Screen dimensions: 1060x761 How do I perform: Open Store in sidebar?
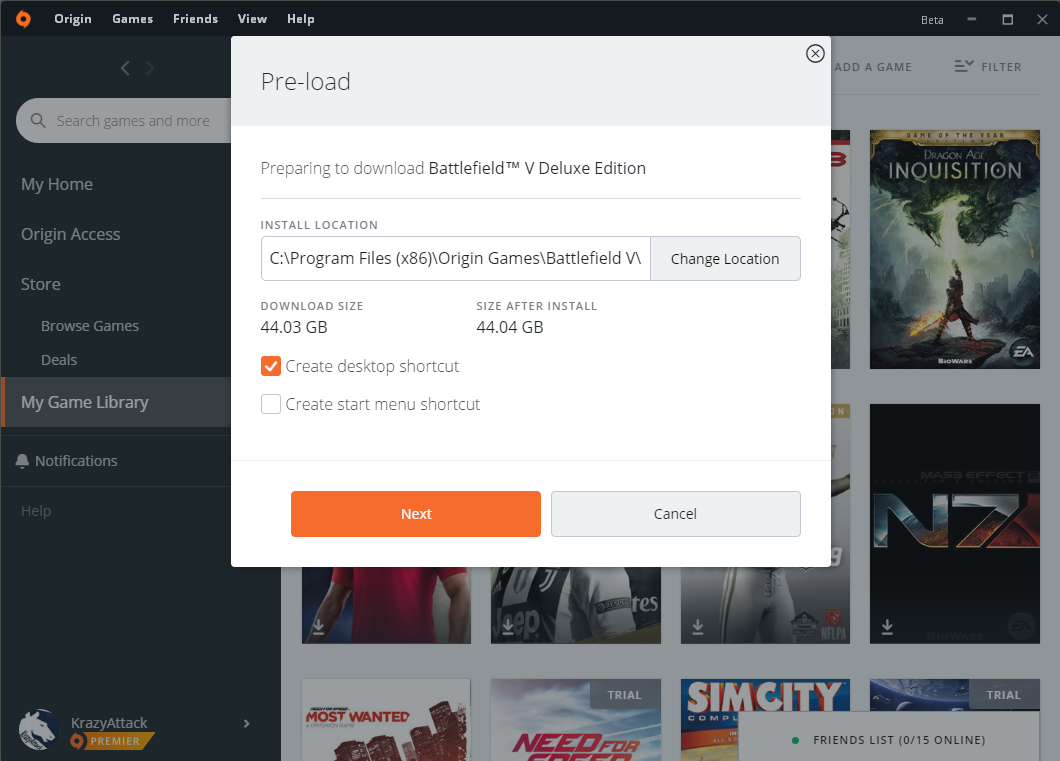pos(41,284)
